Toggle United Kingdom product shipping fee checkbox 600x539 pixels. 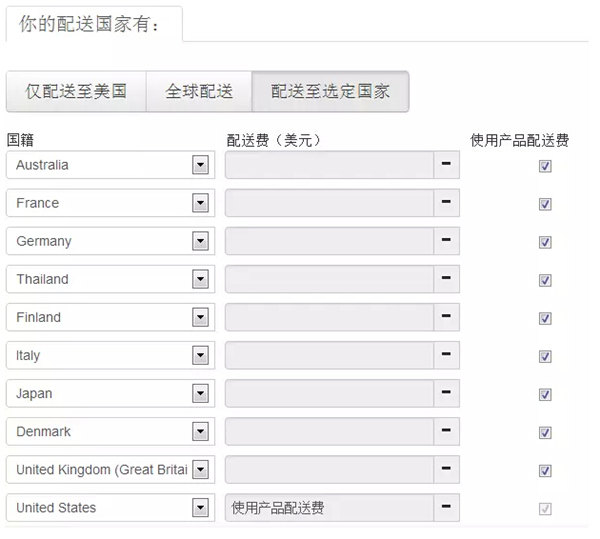(x=545, y=471)
